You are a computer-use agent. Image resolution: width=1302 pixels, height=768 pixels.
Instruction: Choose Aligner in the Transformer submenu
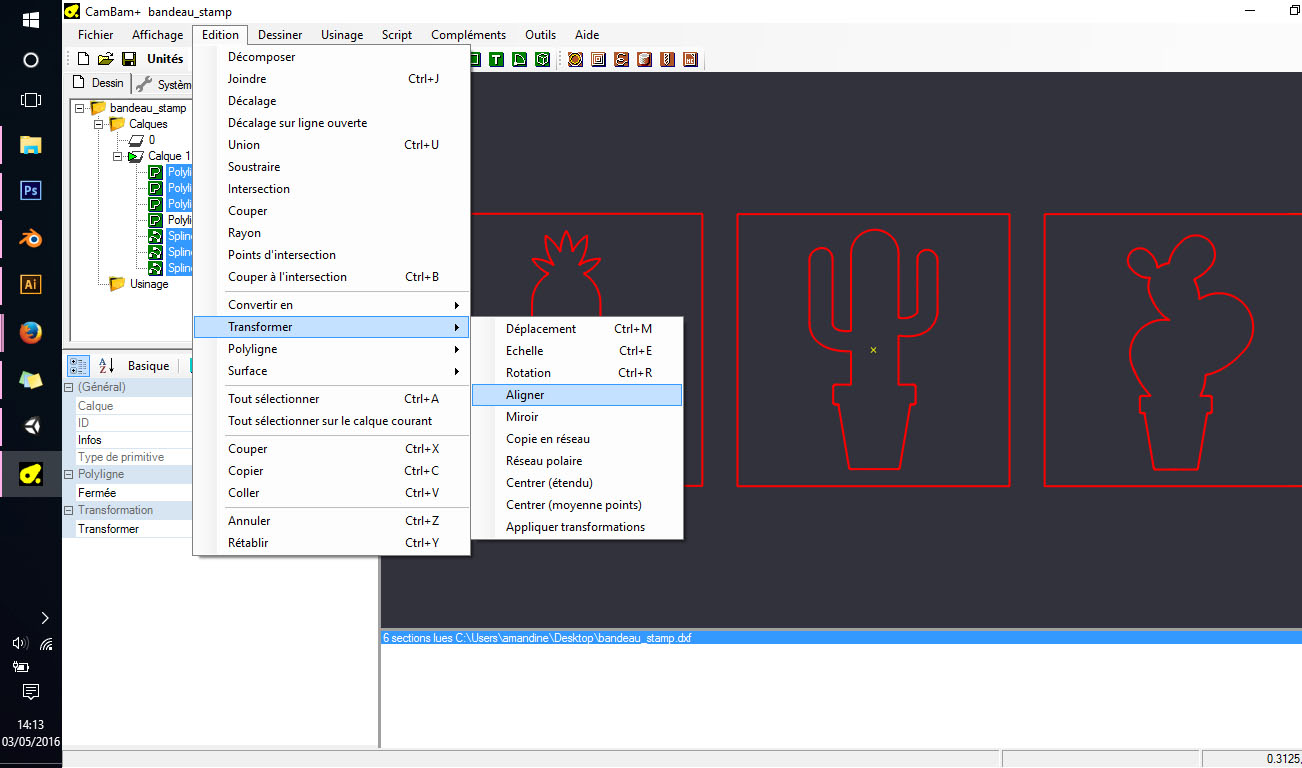coord(525,395)
